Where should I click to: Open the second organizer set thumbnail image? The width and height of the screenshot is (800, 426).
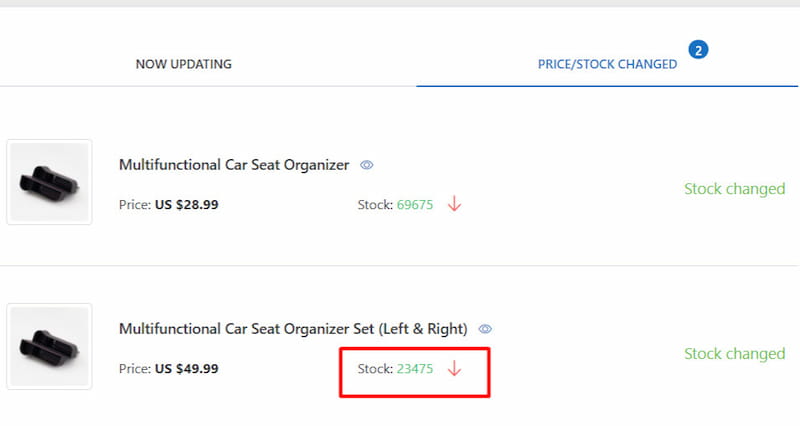[x=49, y=346]
